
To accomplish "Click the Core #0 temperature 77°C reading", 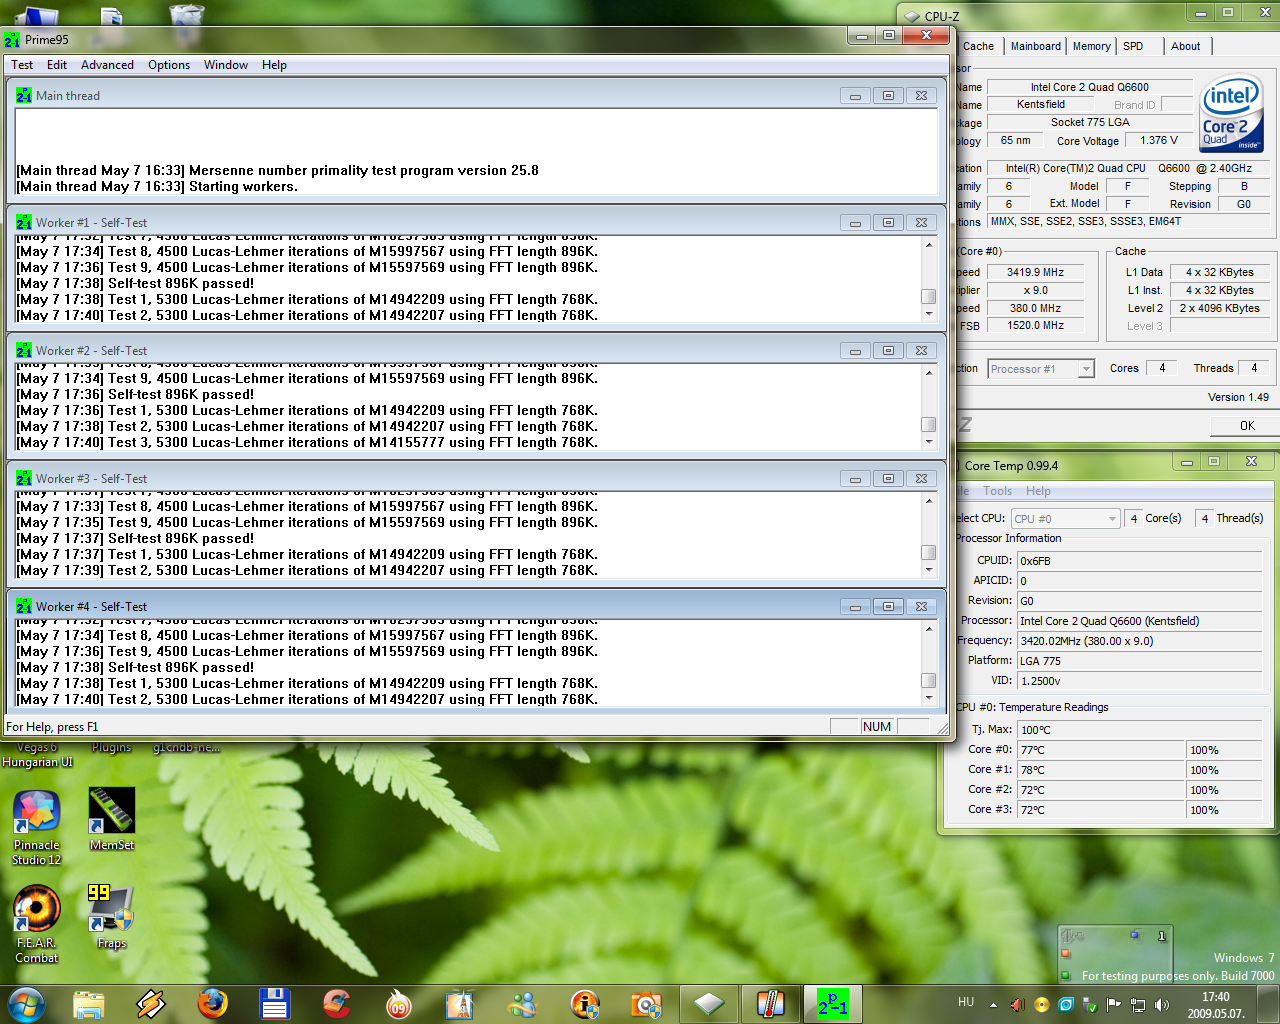I will click(1101, 750).
